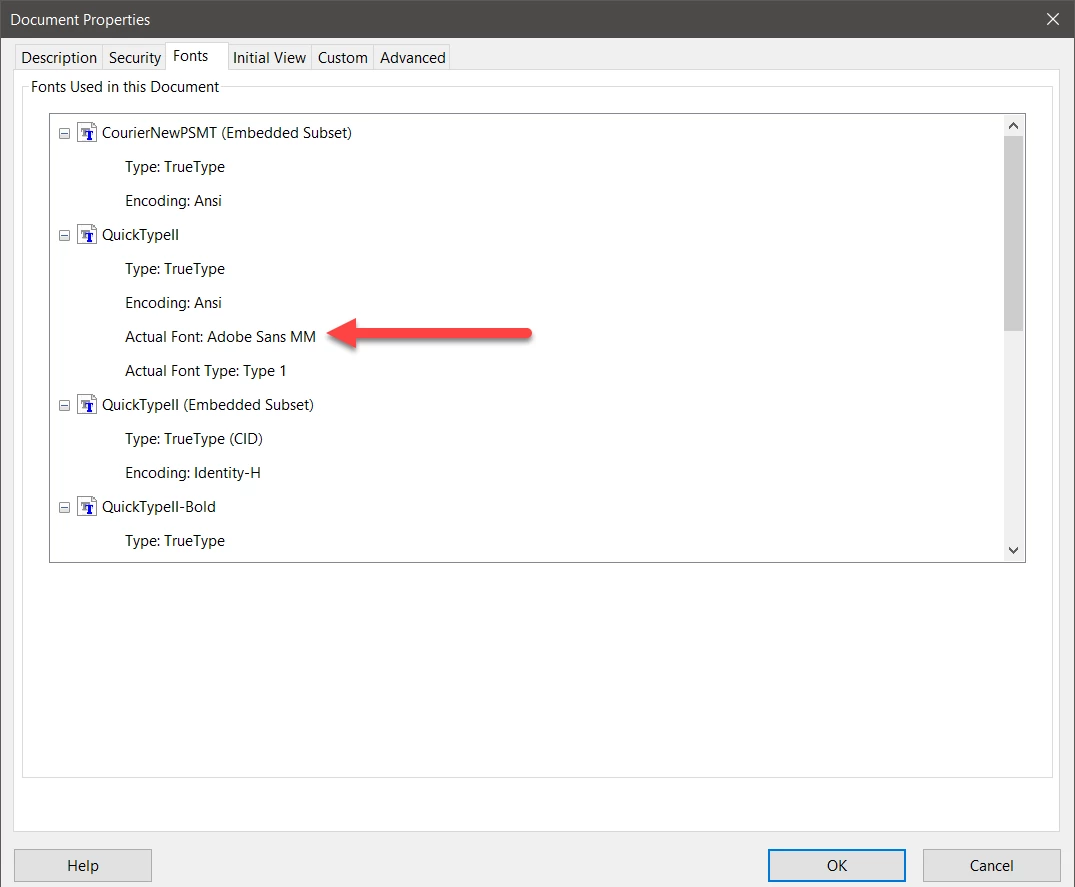Open the Custom tab

pyautogui.click(x=342, y=58)
